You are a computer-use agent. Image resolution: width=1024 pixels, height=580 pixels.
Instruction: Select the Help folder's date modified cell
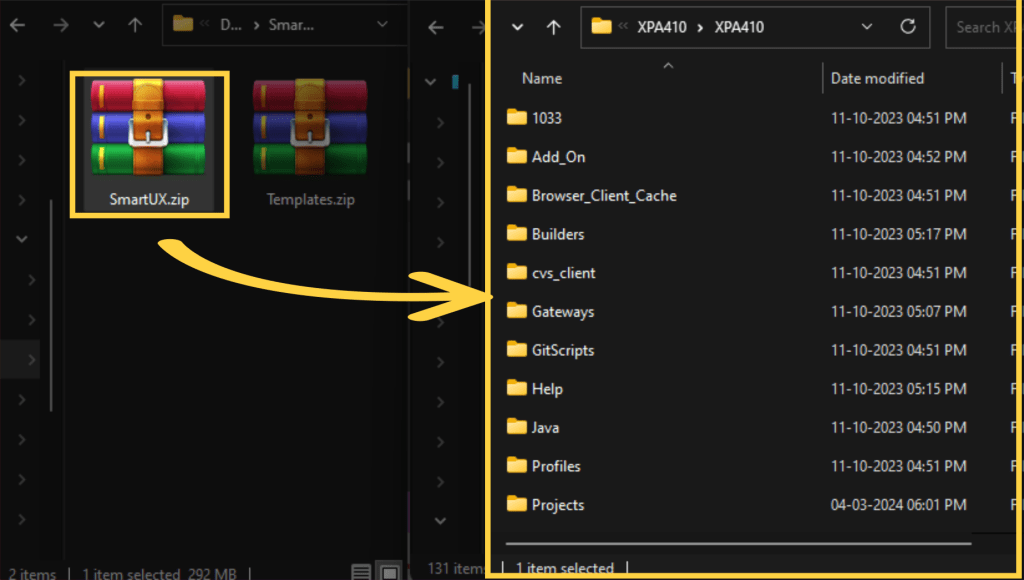898,389
